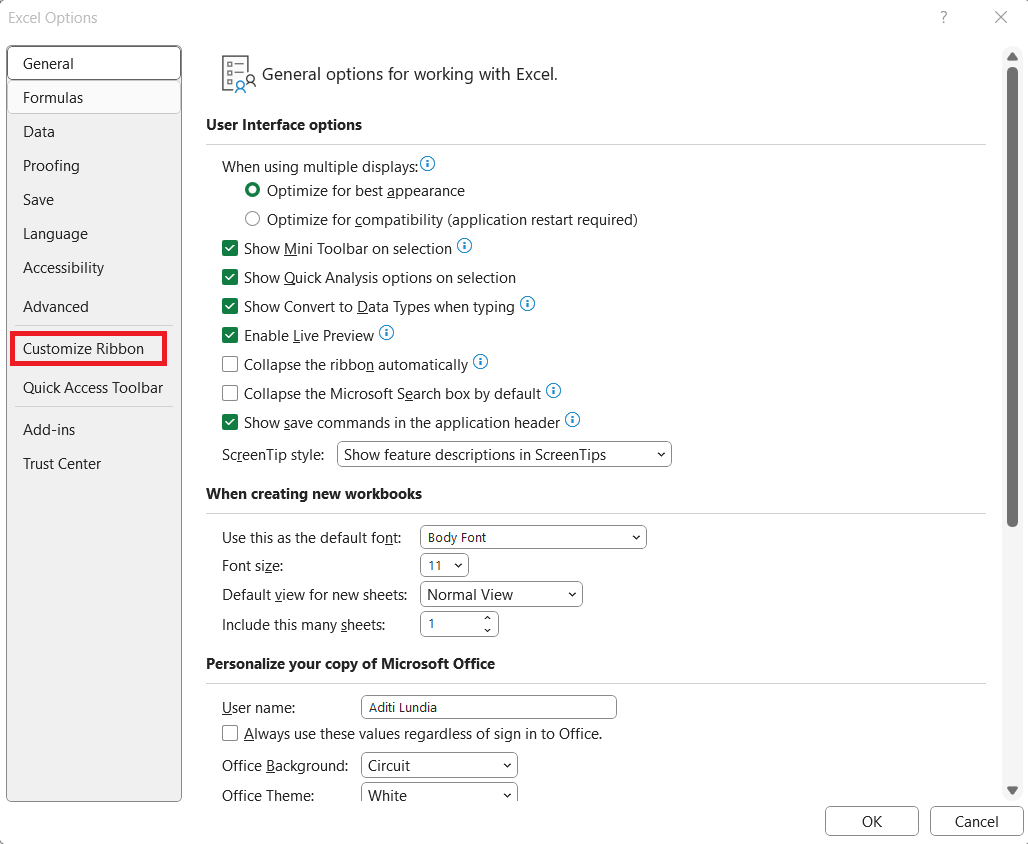Enable Collapse the ribbon automatically
Screen dimensions: 1028x844
(x=230, y=364)
